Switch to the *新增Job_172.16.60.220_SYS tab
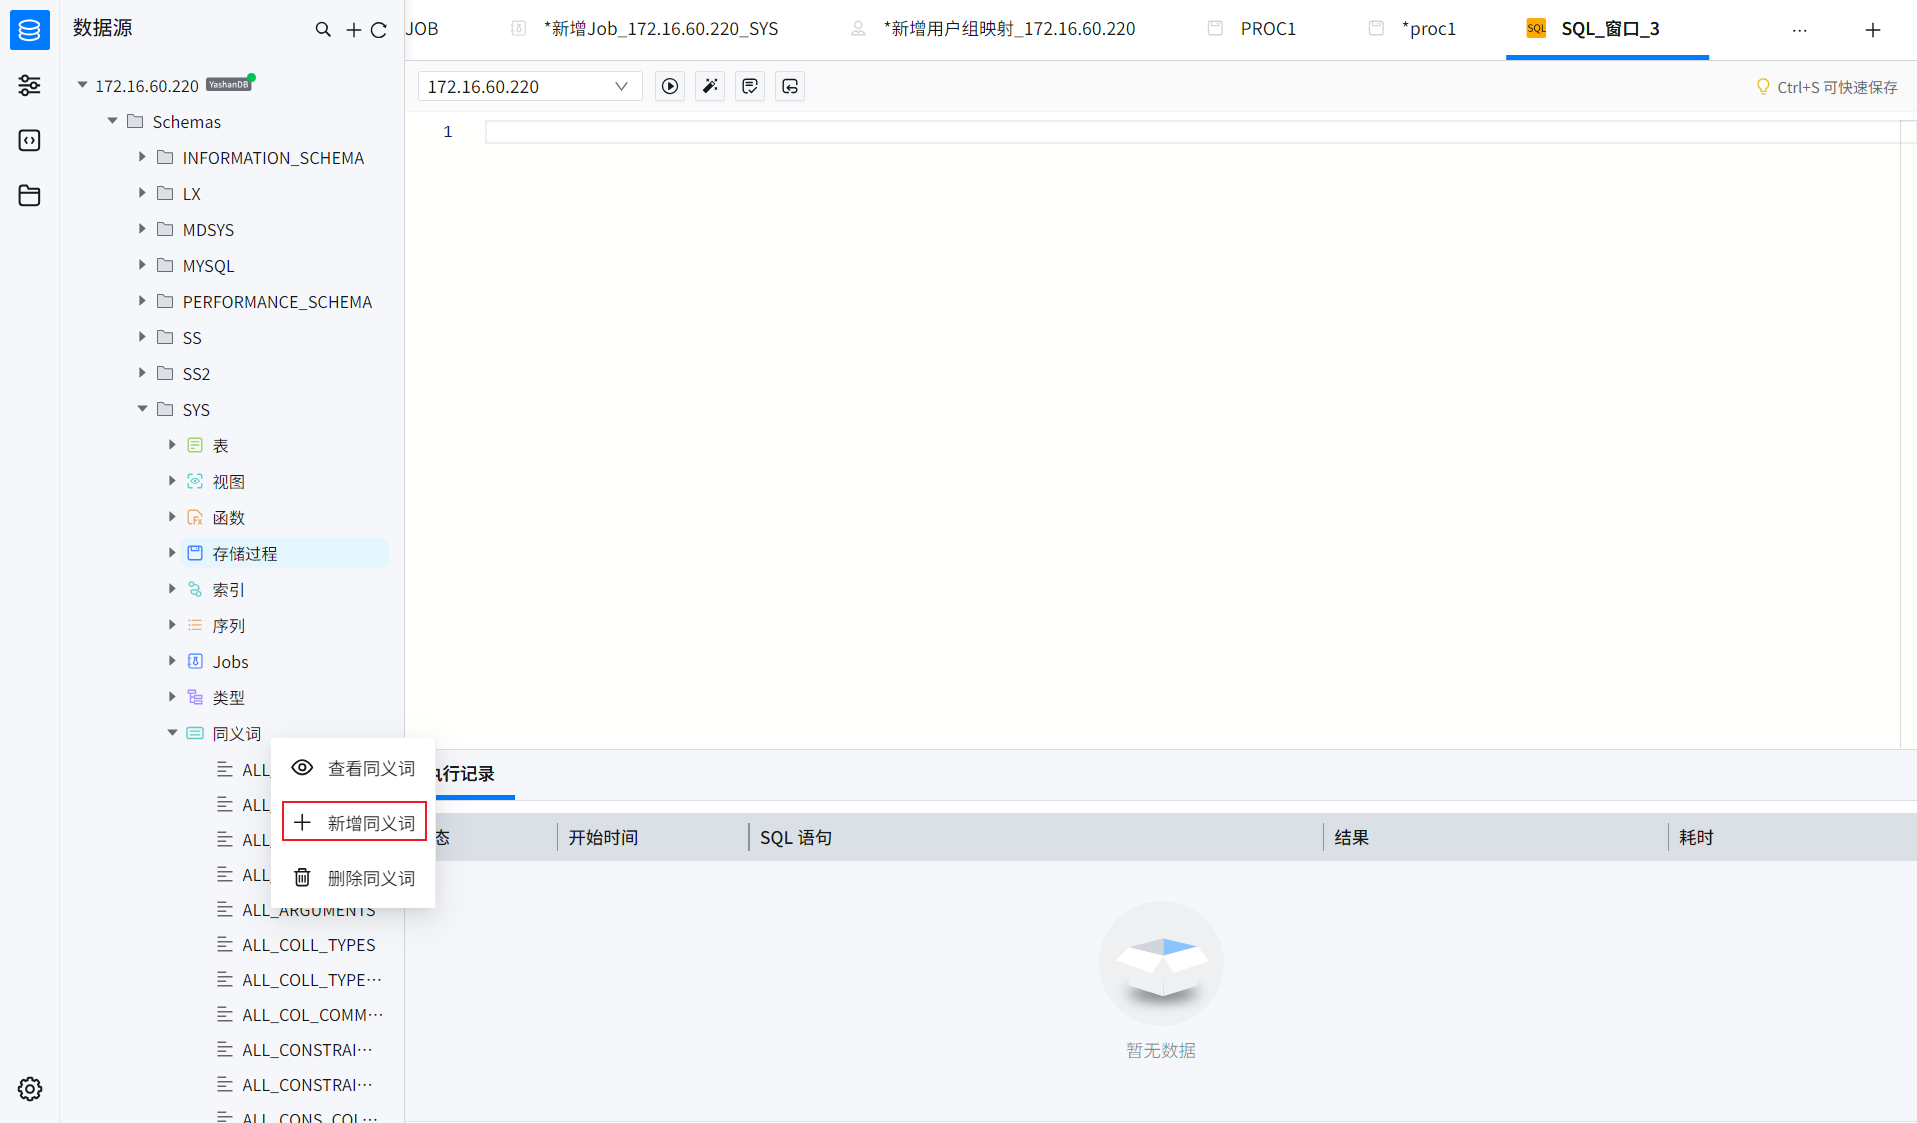1917x1123 pixels. coord(660,29)
